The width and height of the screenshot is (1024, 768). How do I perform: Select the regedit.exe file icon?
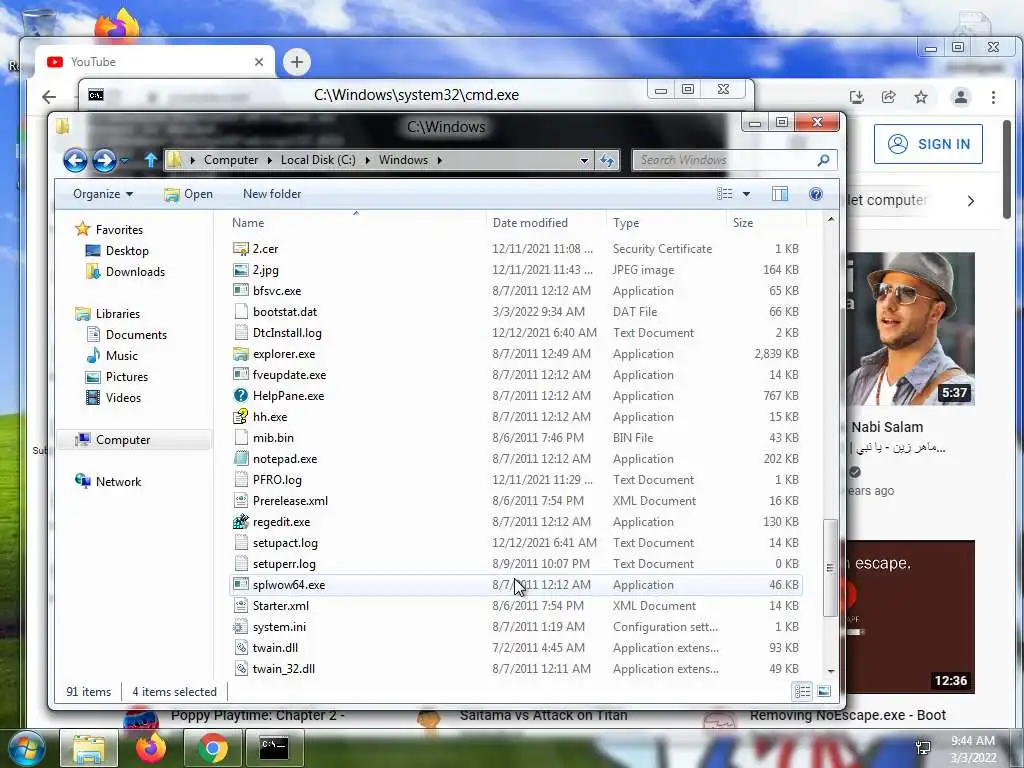[241, 522]
